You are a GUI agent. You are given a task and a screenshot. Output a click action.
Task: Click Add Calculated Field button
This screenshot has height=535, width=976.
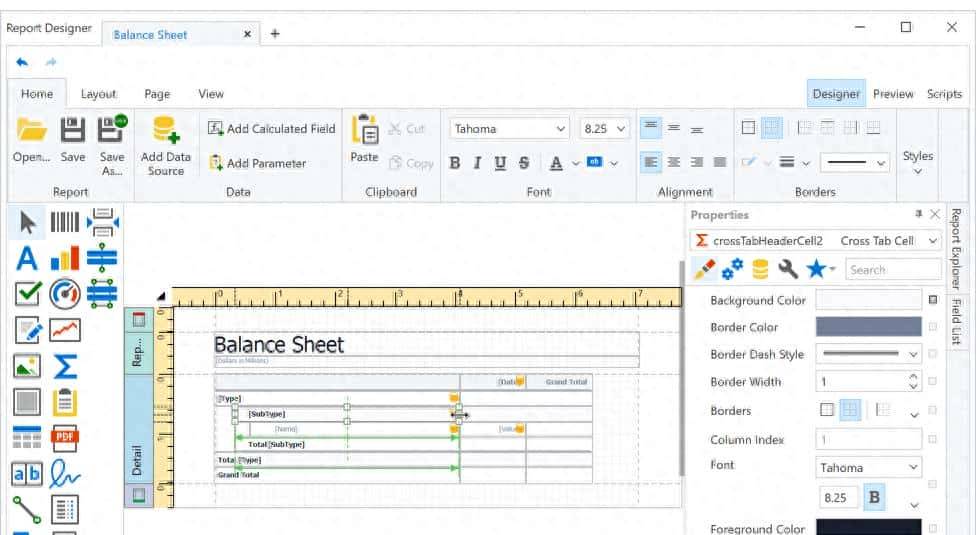point(272,129)
